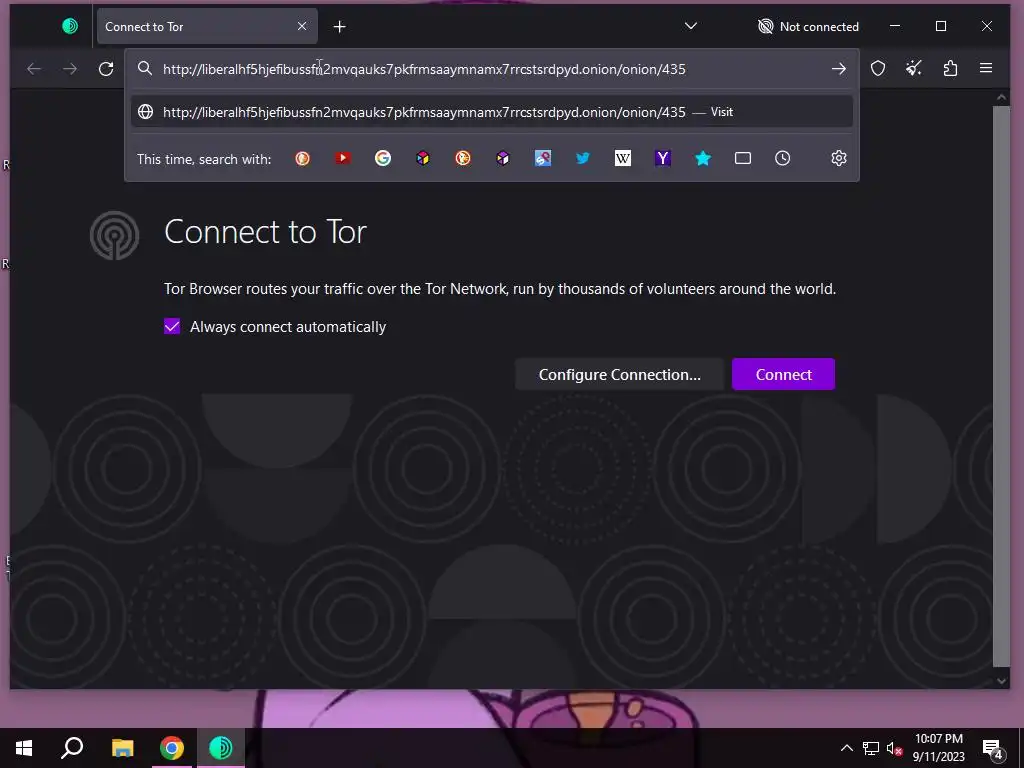The width and height of the screenshot is (1024, 768).
Task: Open File Explorer from taskbar
Action: coord(122,748)
